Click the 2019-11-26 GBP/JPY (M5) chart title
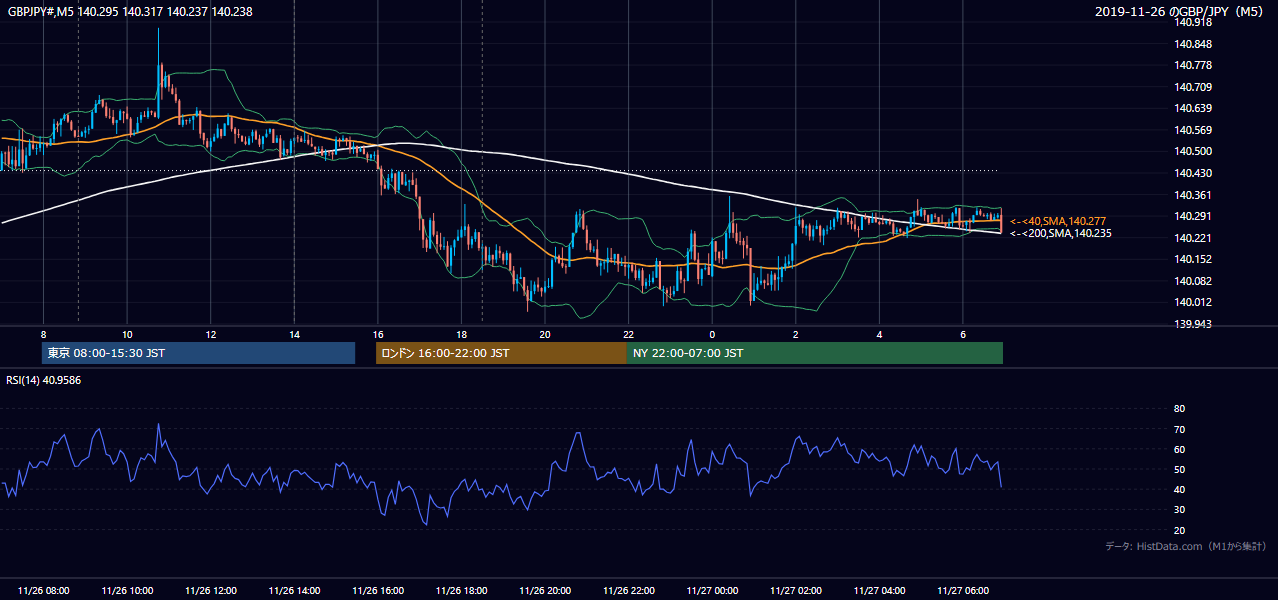 click(x=1179, y=11)
